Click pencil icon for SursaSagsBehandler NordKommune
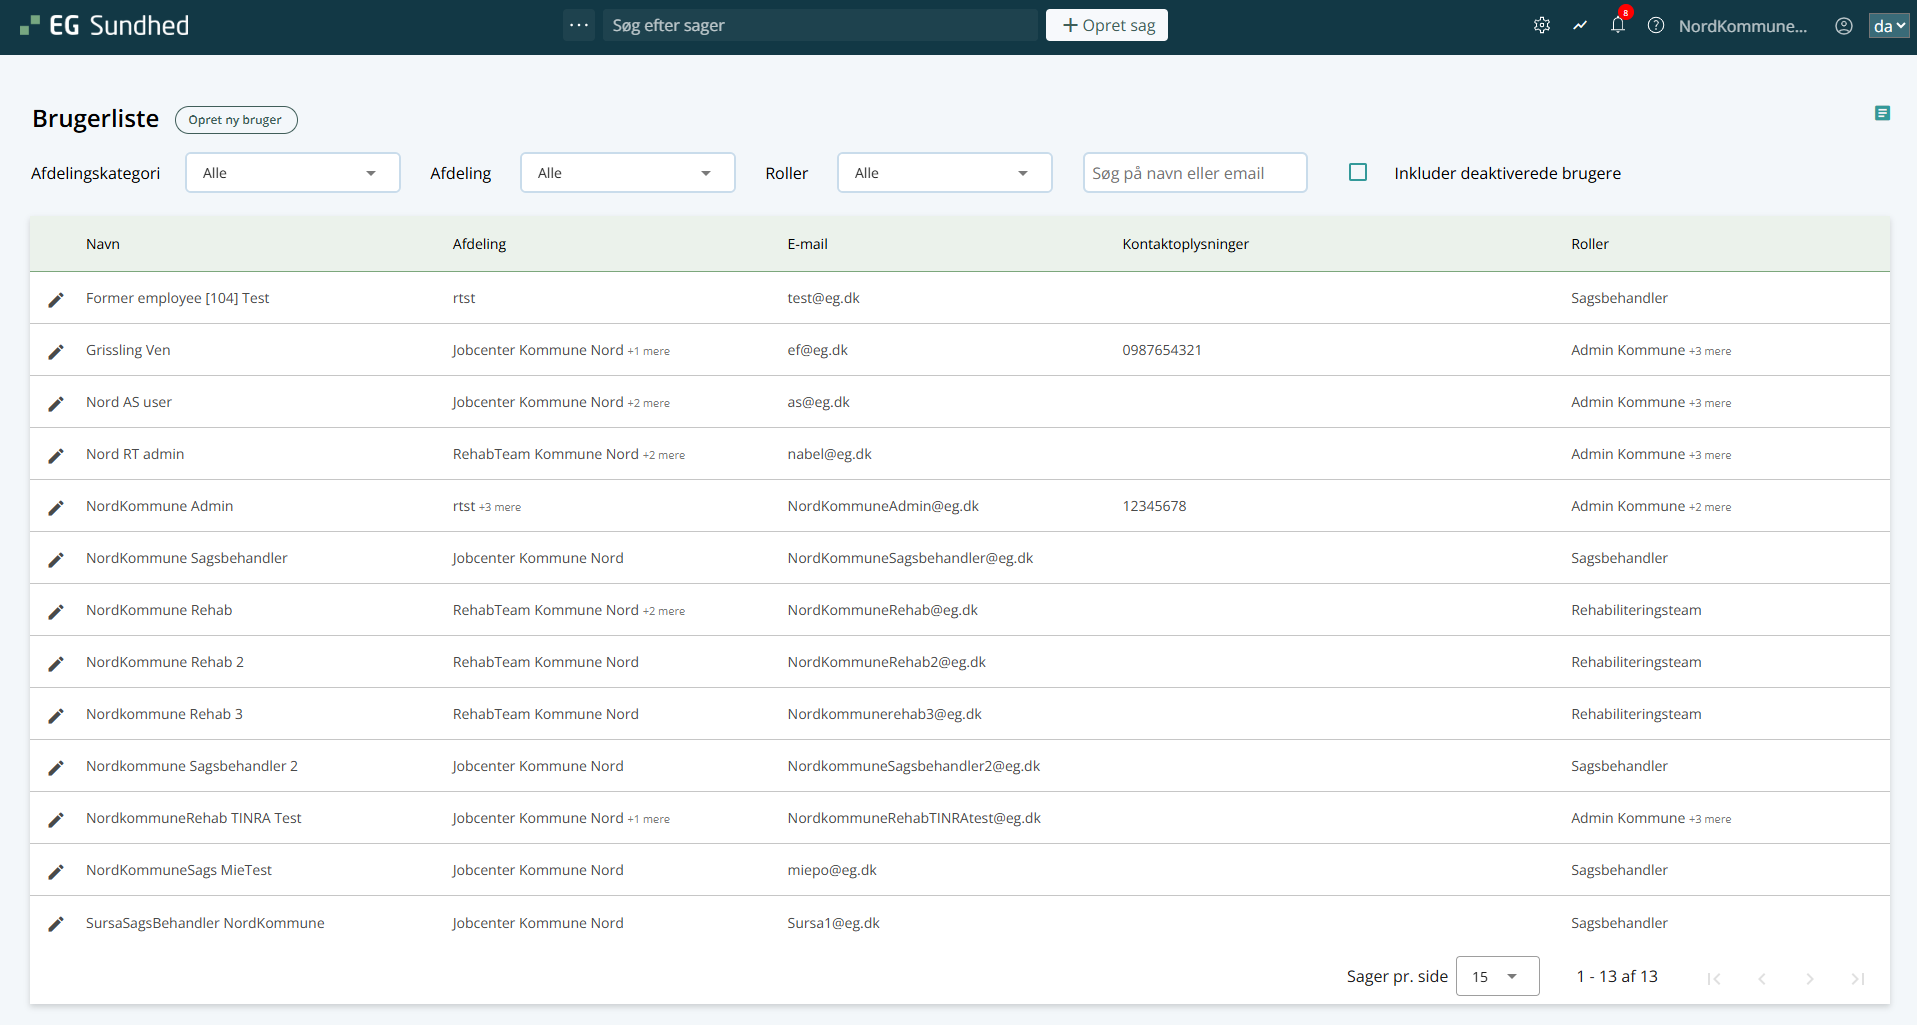This screenshot has height=1025, width=1917. tap(56, 924)
